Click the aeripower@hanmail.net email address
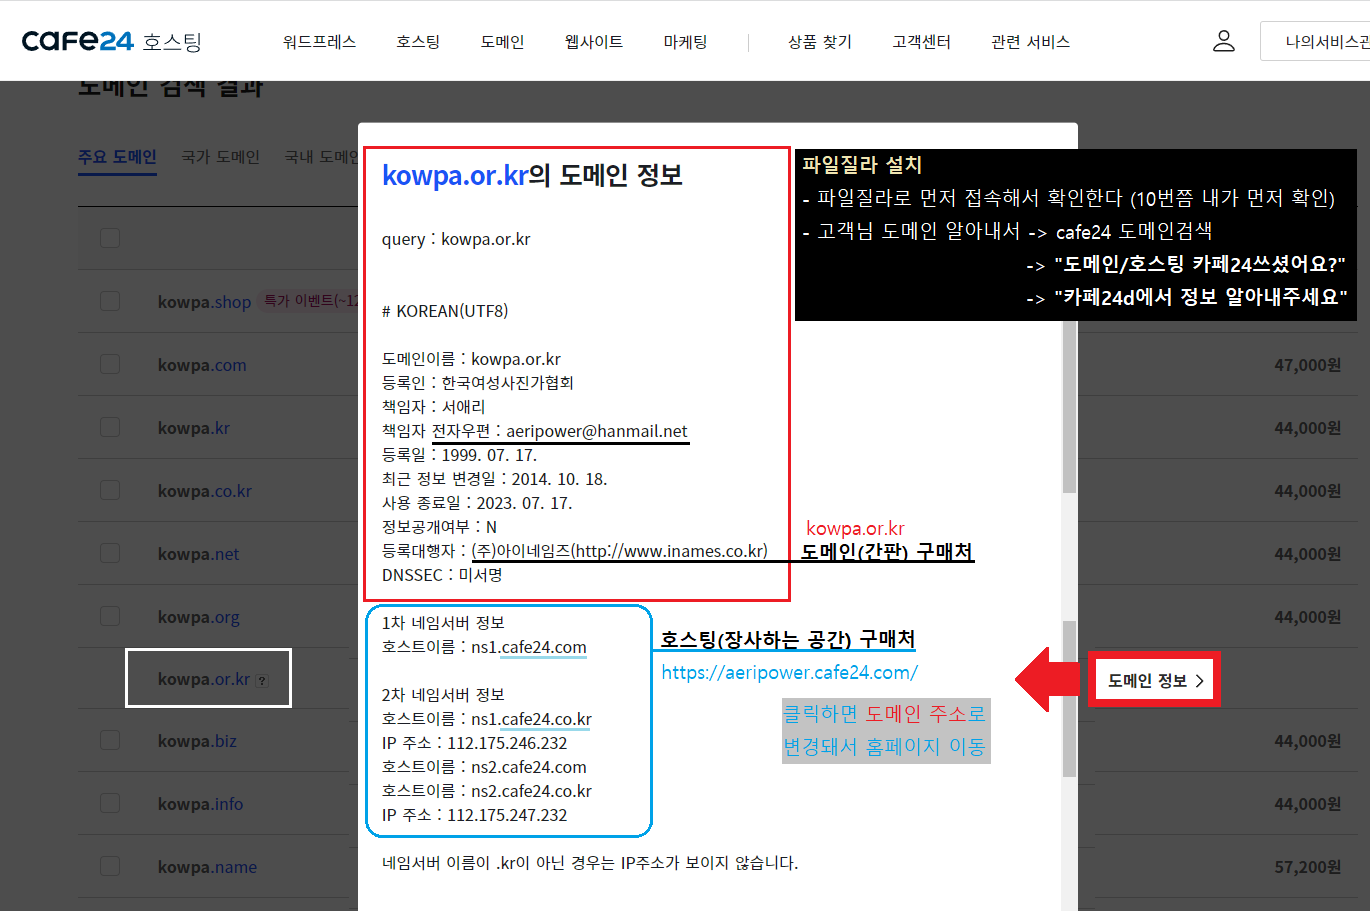The height and width of the screenshot is (911, 1370). tap(597, 431)
